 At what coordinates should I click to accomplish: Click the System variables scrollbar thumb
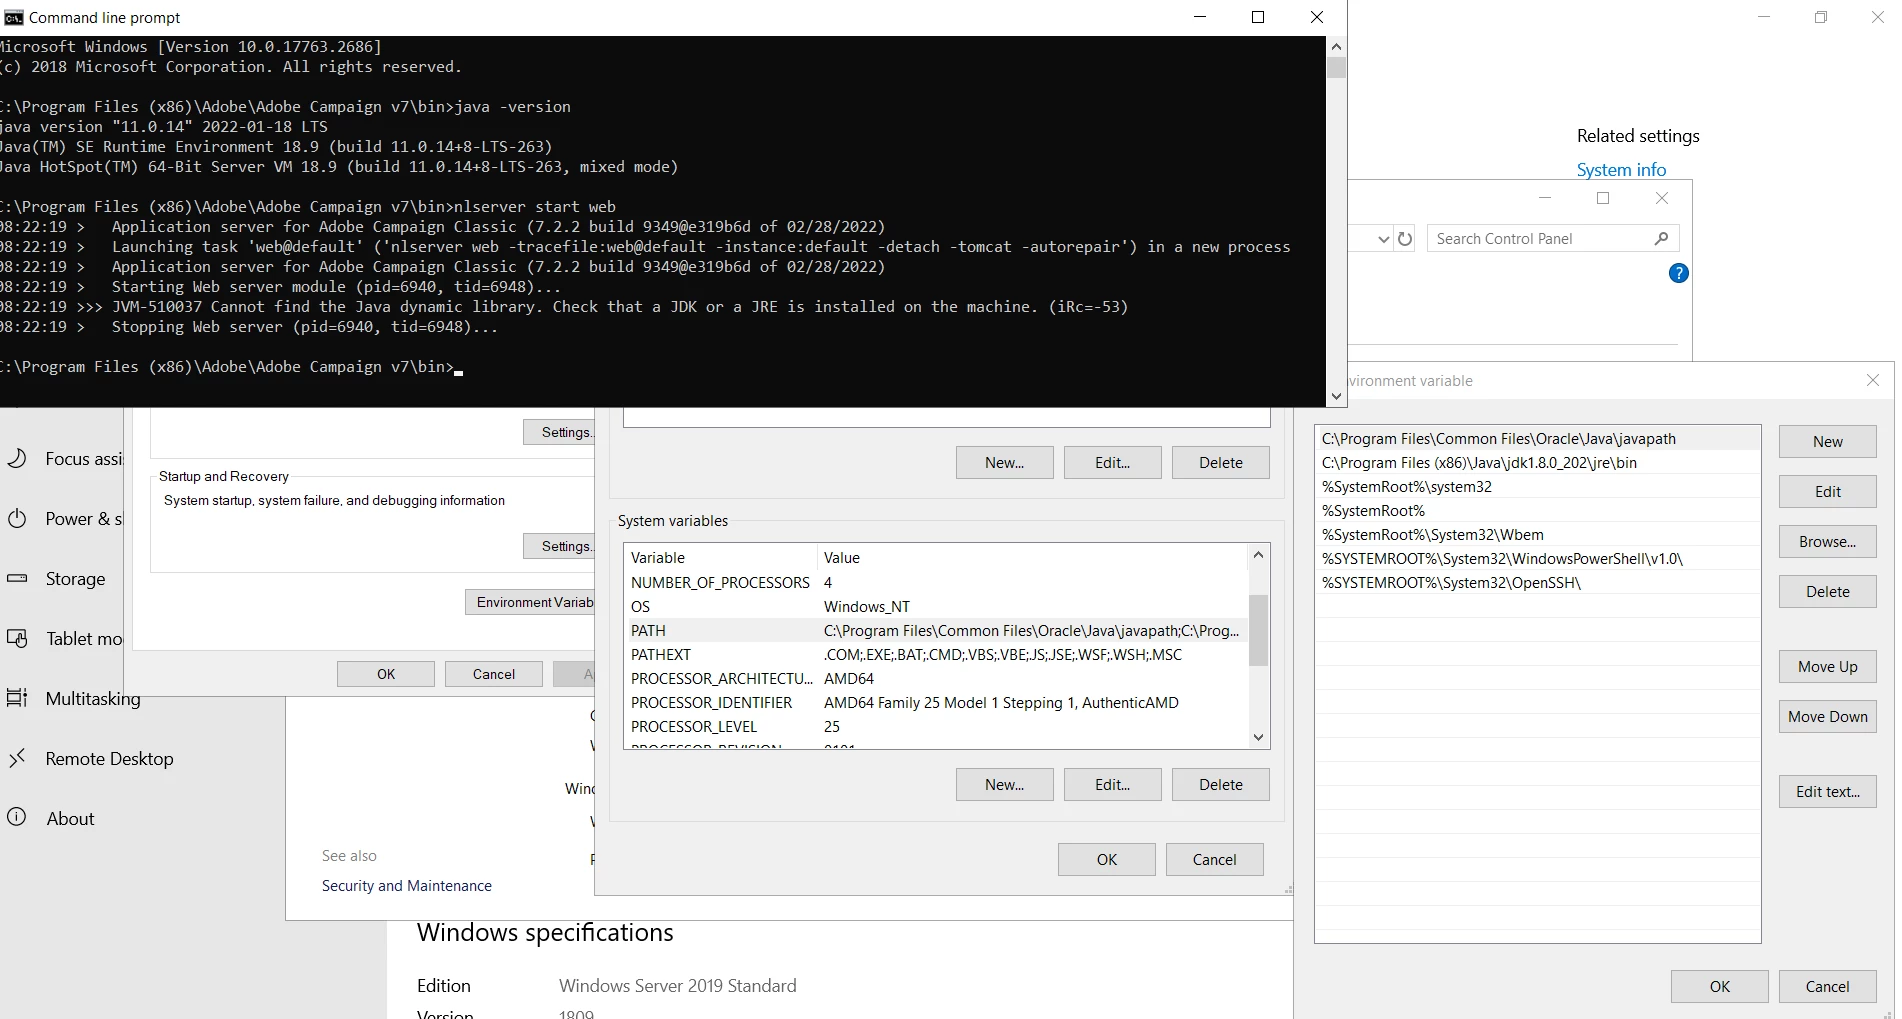(x=1258, y=630)
